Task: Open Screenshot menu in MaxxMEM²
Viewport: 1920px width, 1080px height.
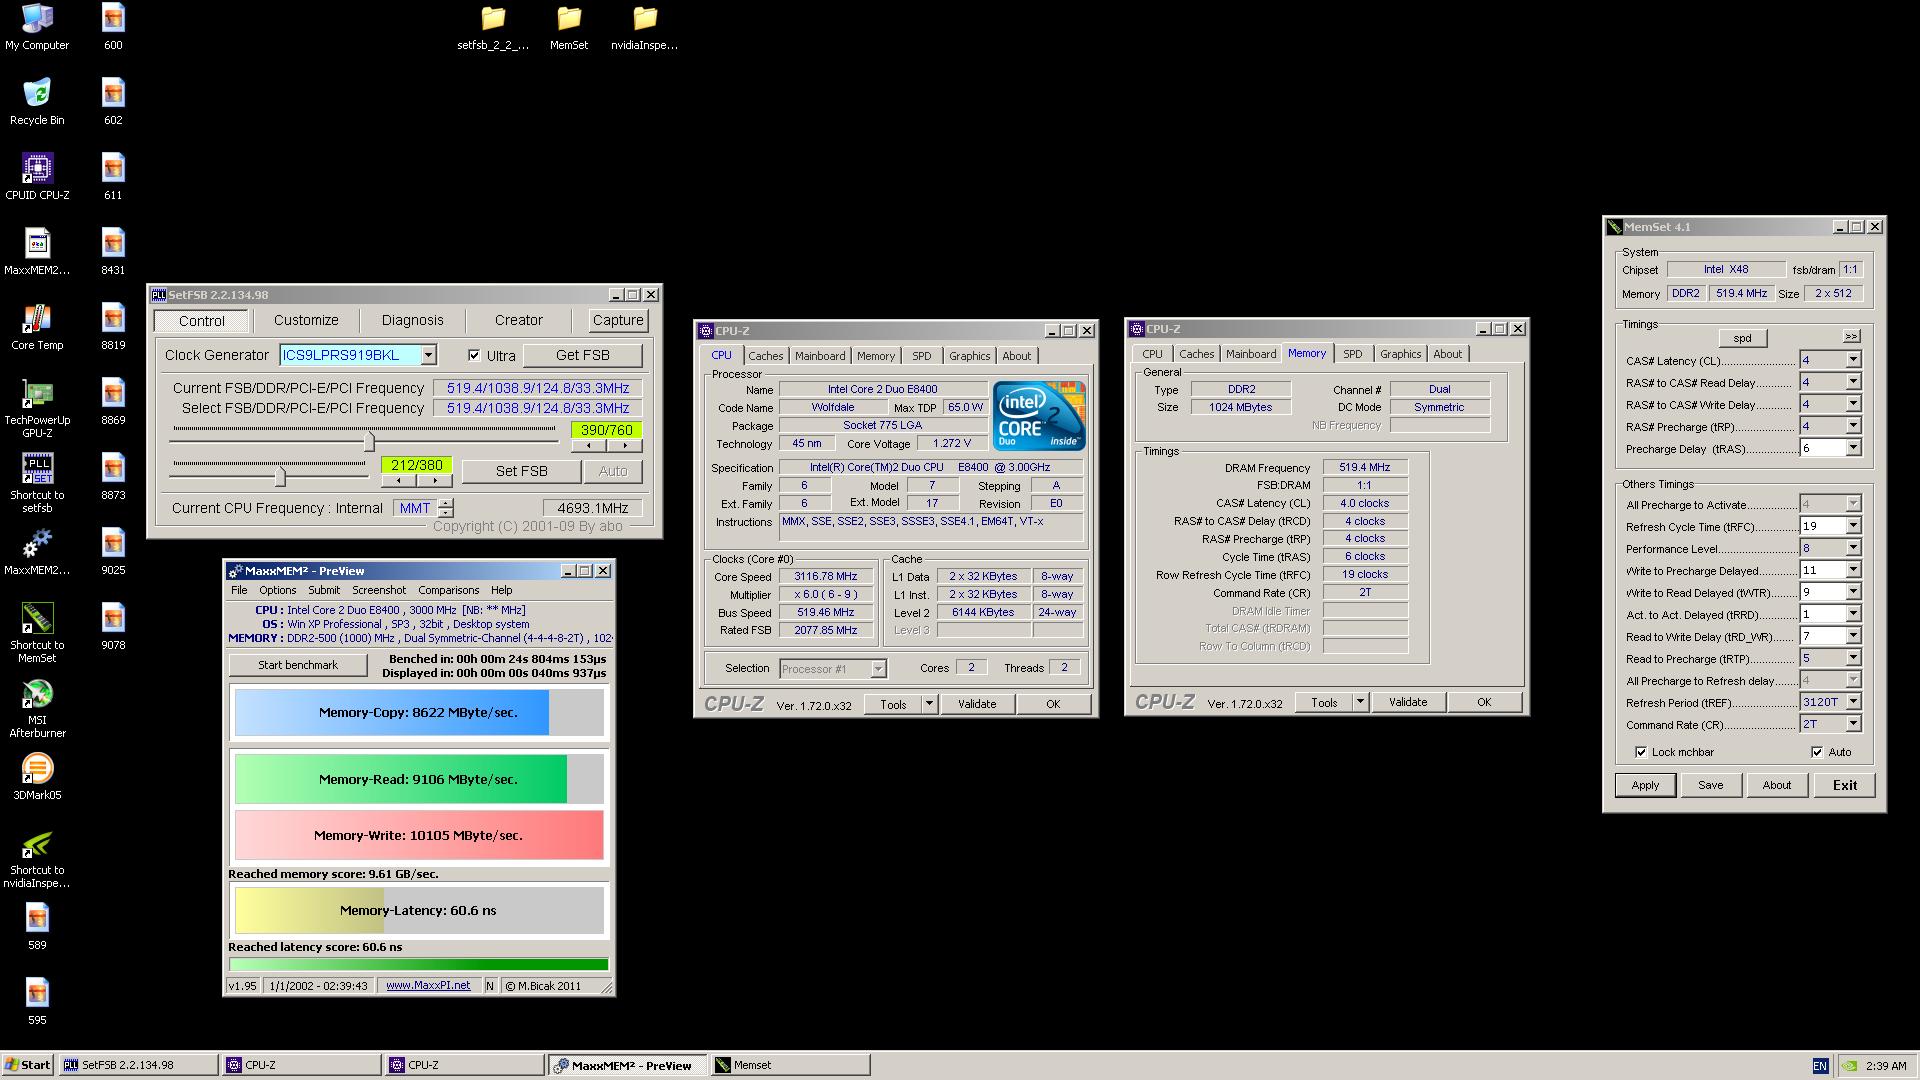Action: [379, 590]
